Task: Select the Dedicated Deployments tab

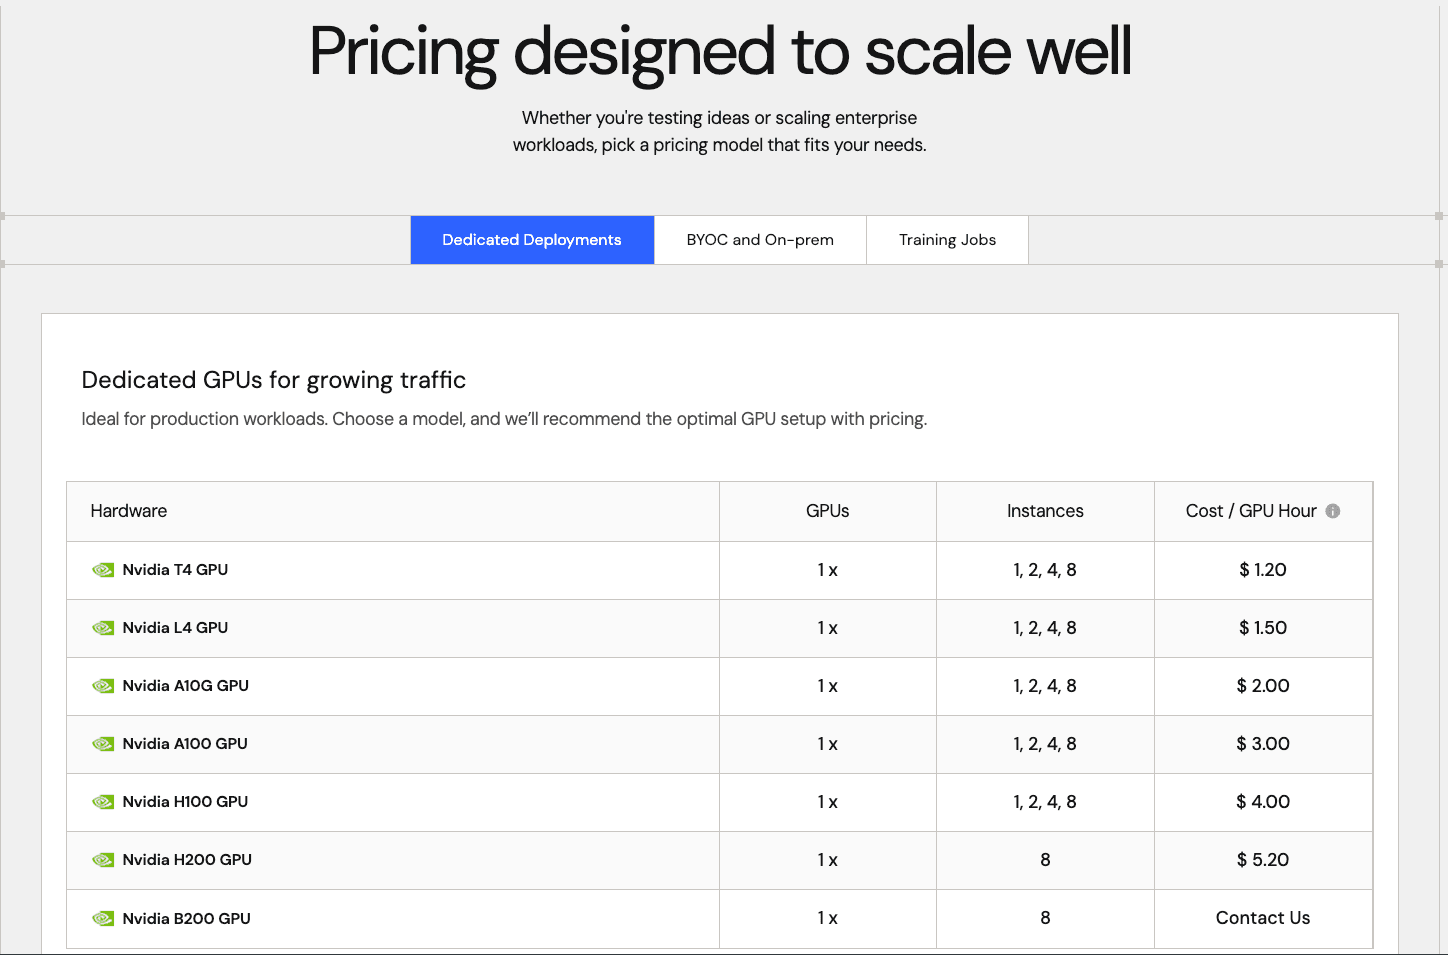Action: 532,240
